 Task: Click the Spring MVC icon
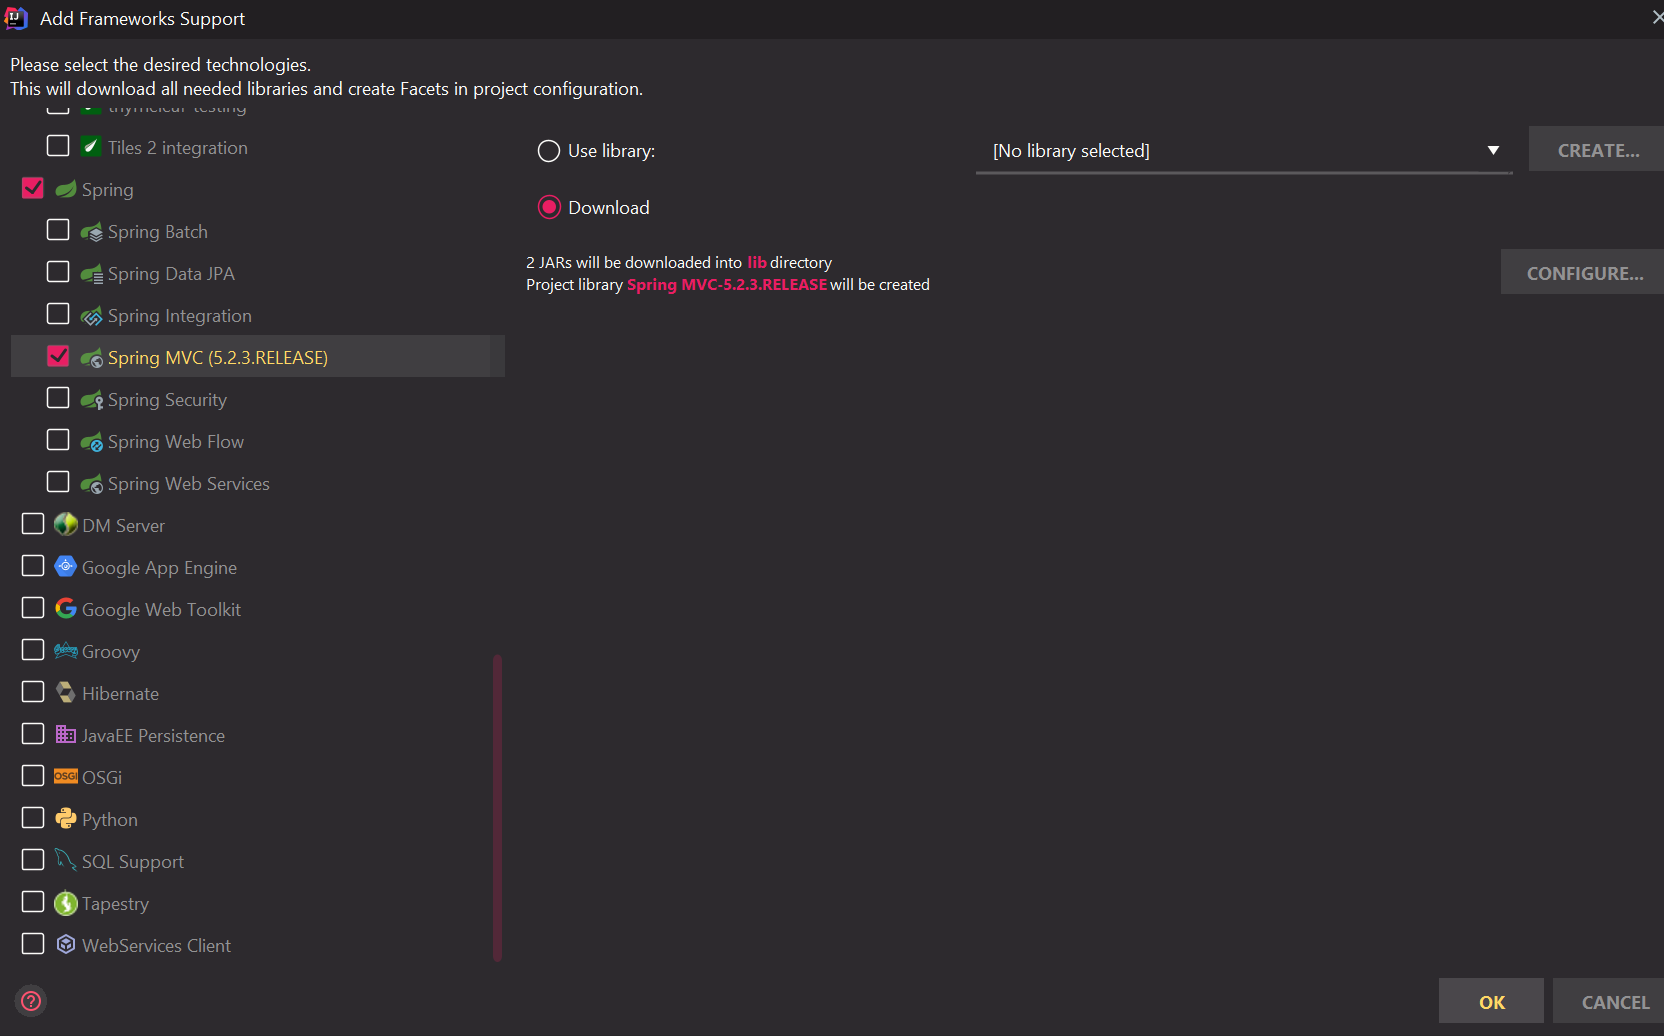(92, 358)
